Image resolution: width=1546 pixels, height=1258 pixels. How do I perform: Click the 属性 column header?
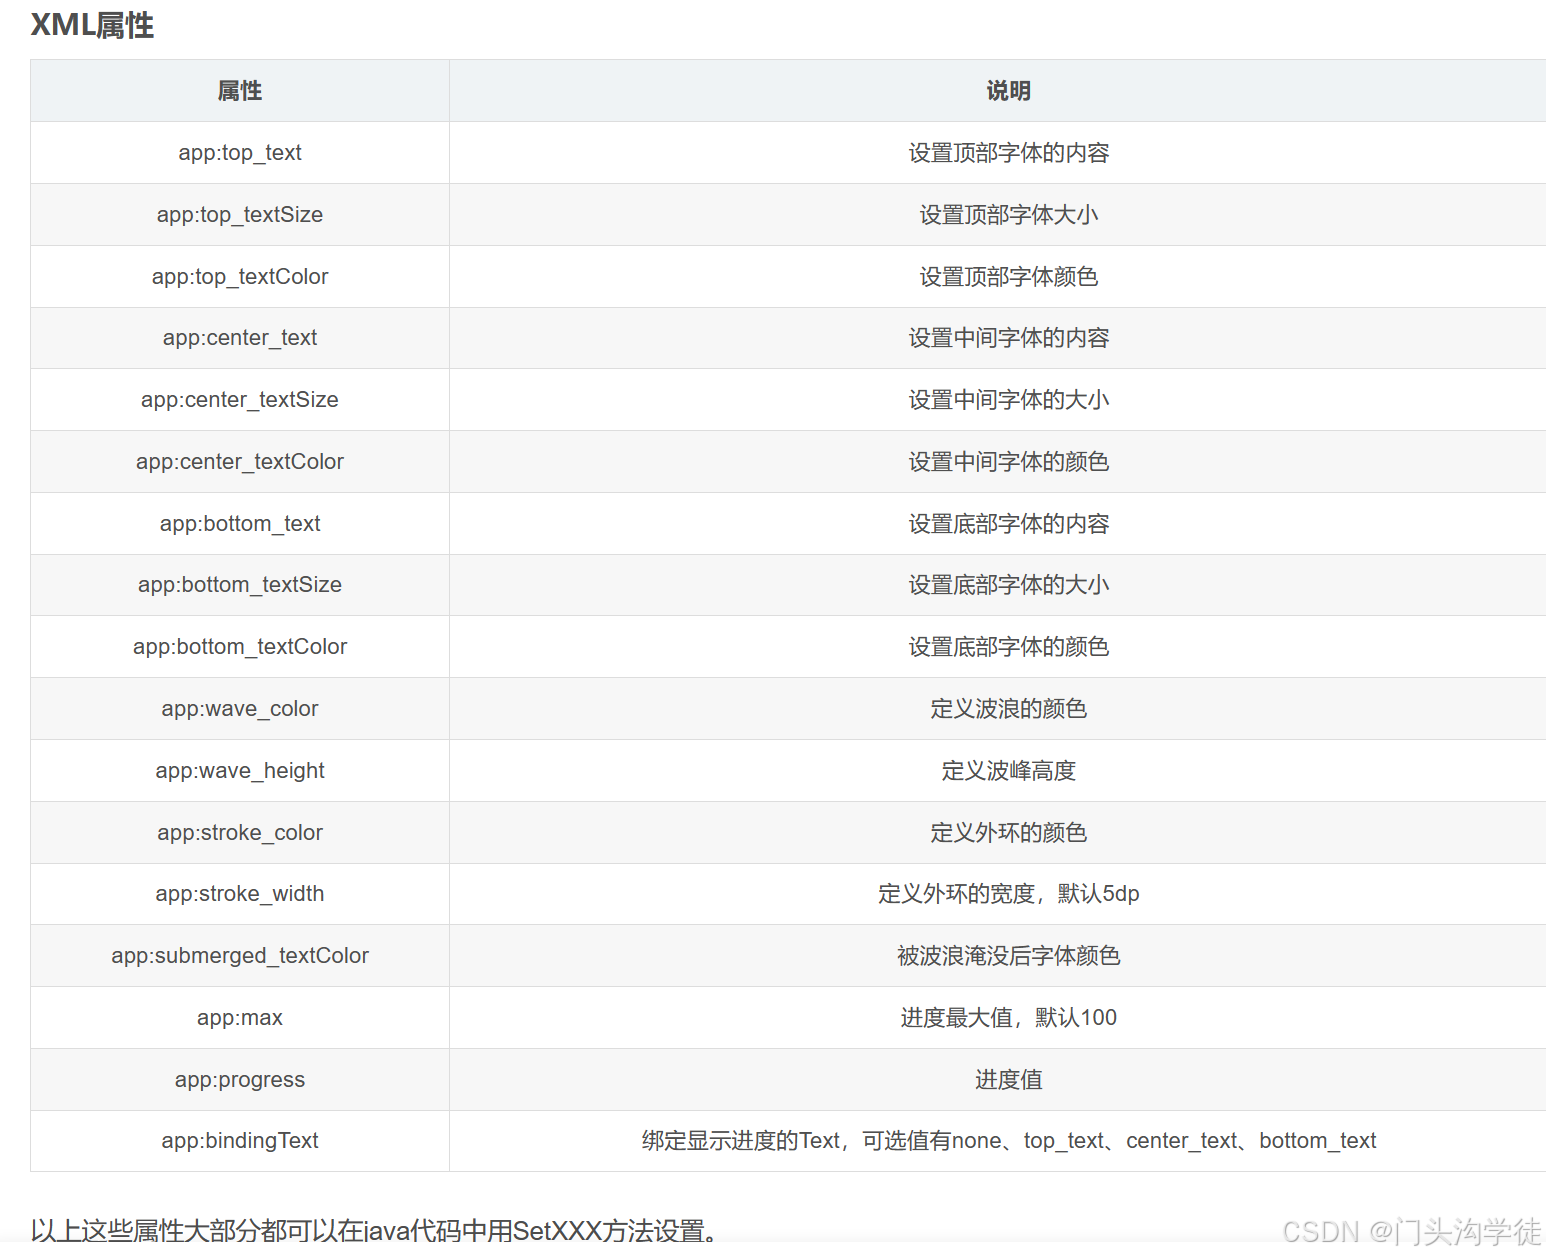[x=240, y=91]
